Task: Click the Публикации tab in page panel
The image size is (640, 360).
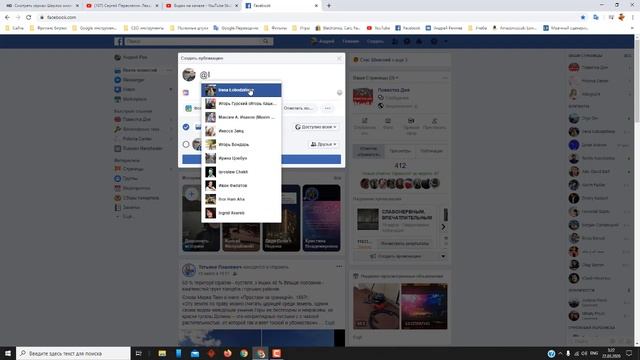Action: point(432,151)
